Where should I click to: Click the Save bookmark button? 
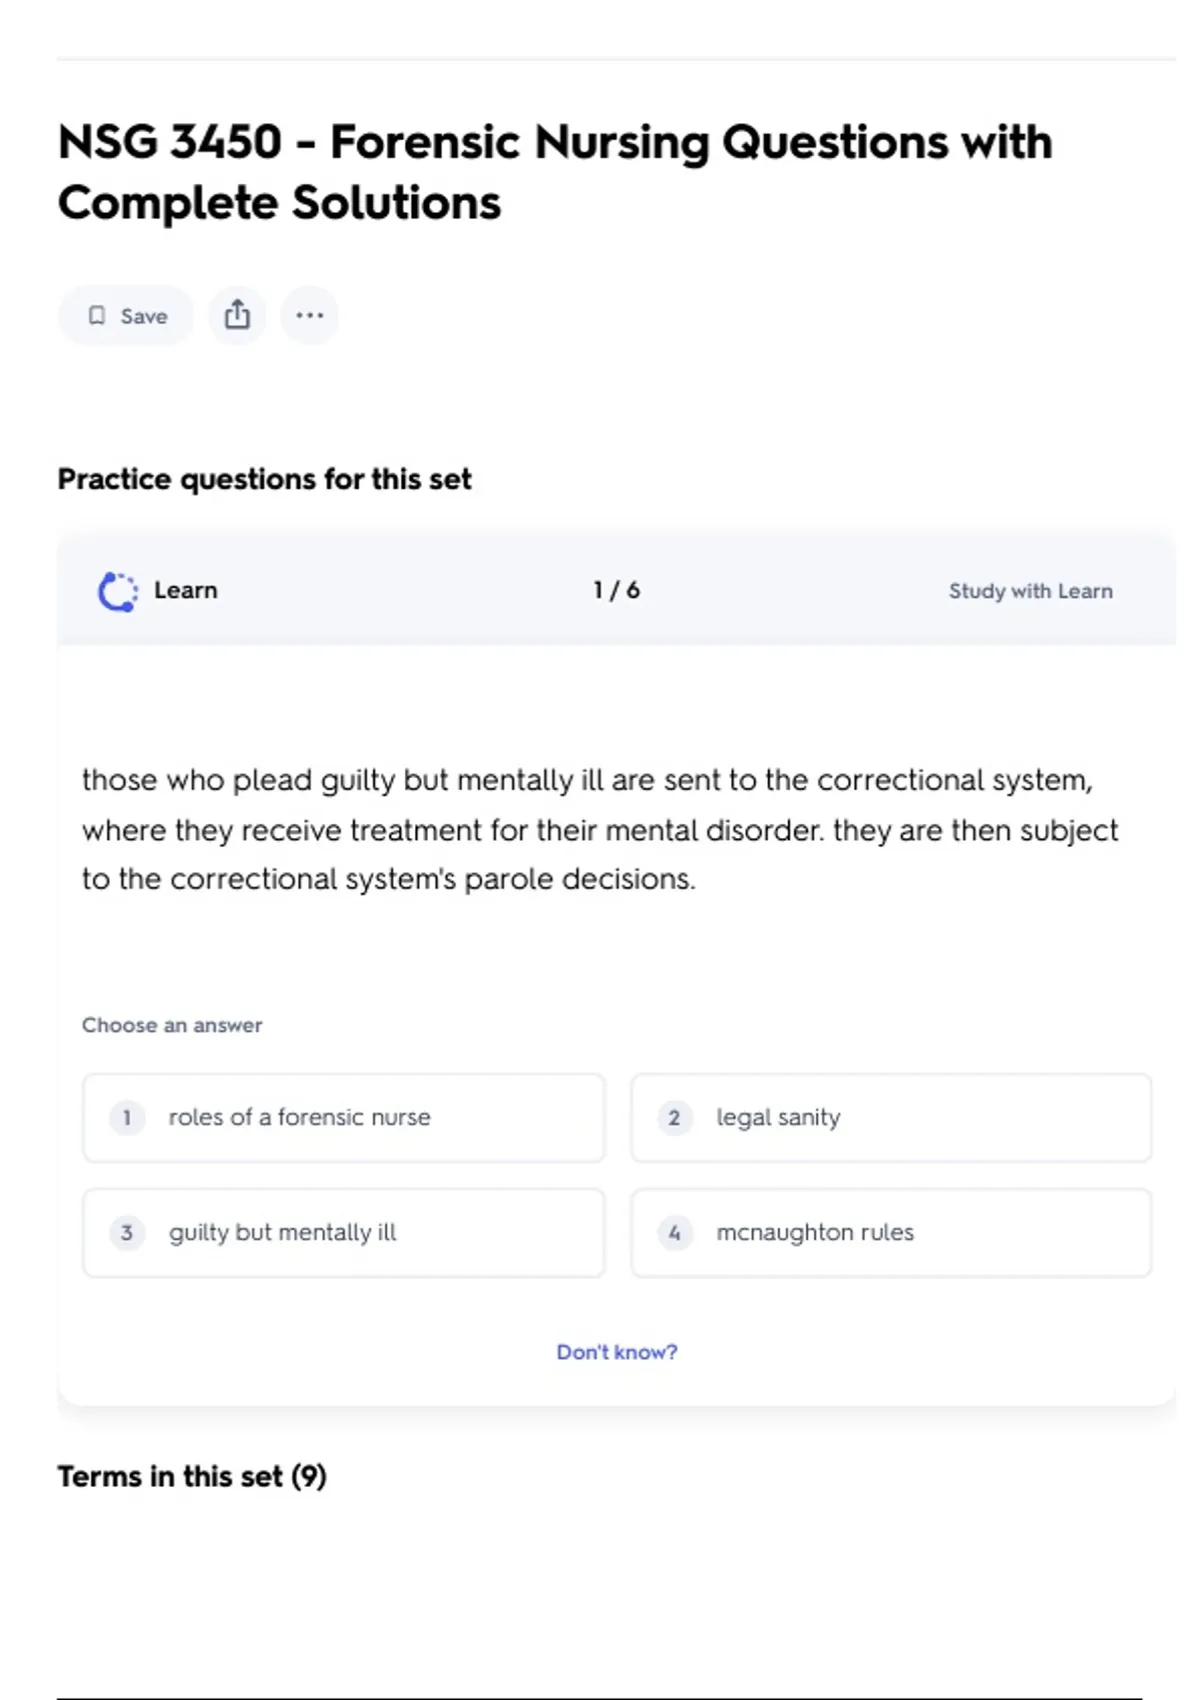[126, 316]
